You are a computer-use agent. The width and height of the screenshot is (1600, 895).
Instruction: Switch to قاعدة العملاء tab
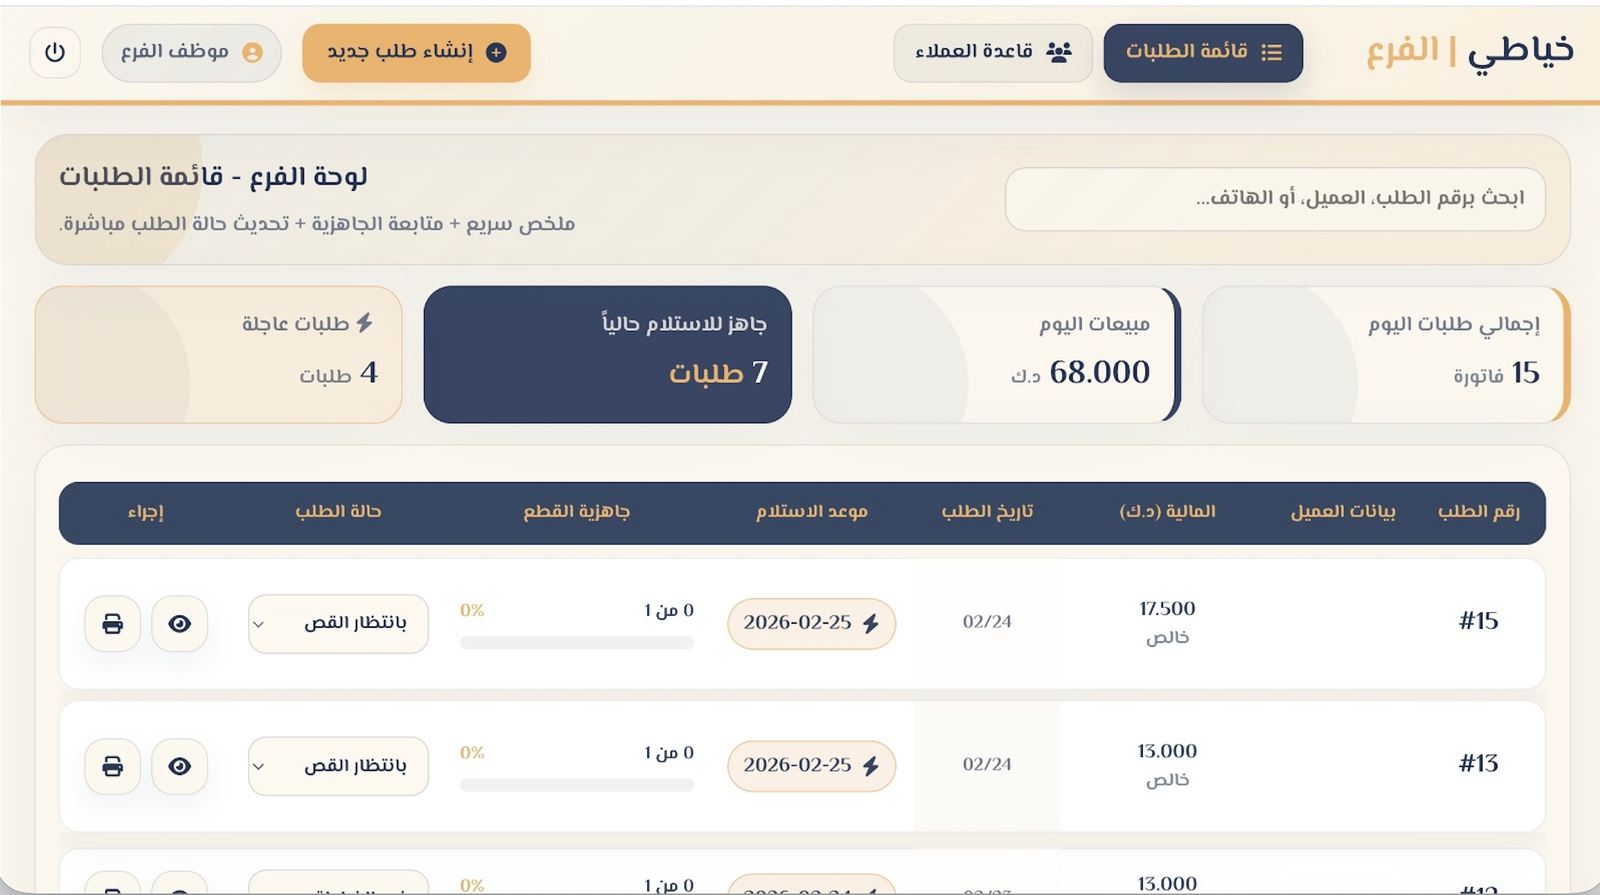[992, 52]
